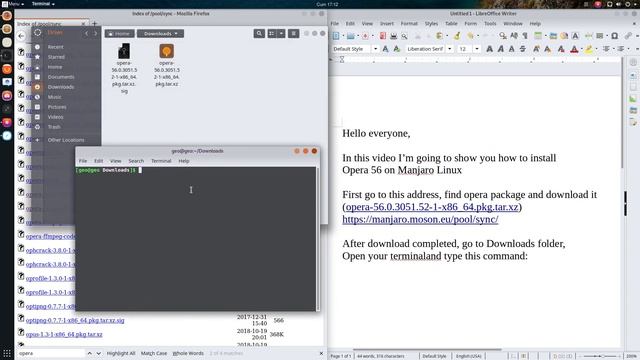Click the Export as PDF icon in Writer
The width and height of the screenshot is (640, 360).
click(x=383, y=36)
